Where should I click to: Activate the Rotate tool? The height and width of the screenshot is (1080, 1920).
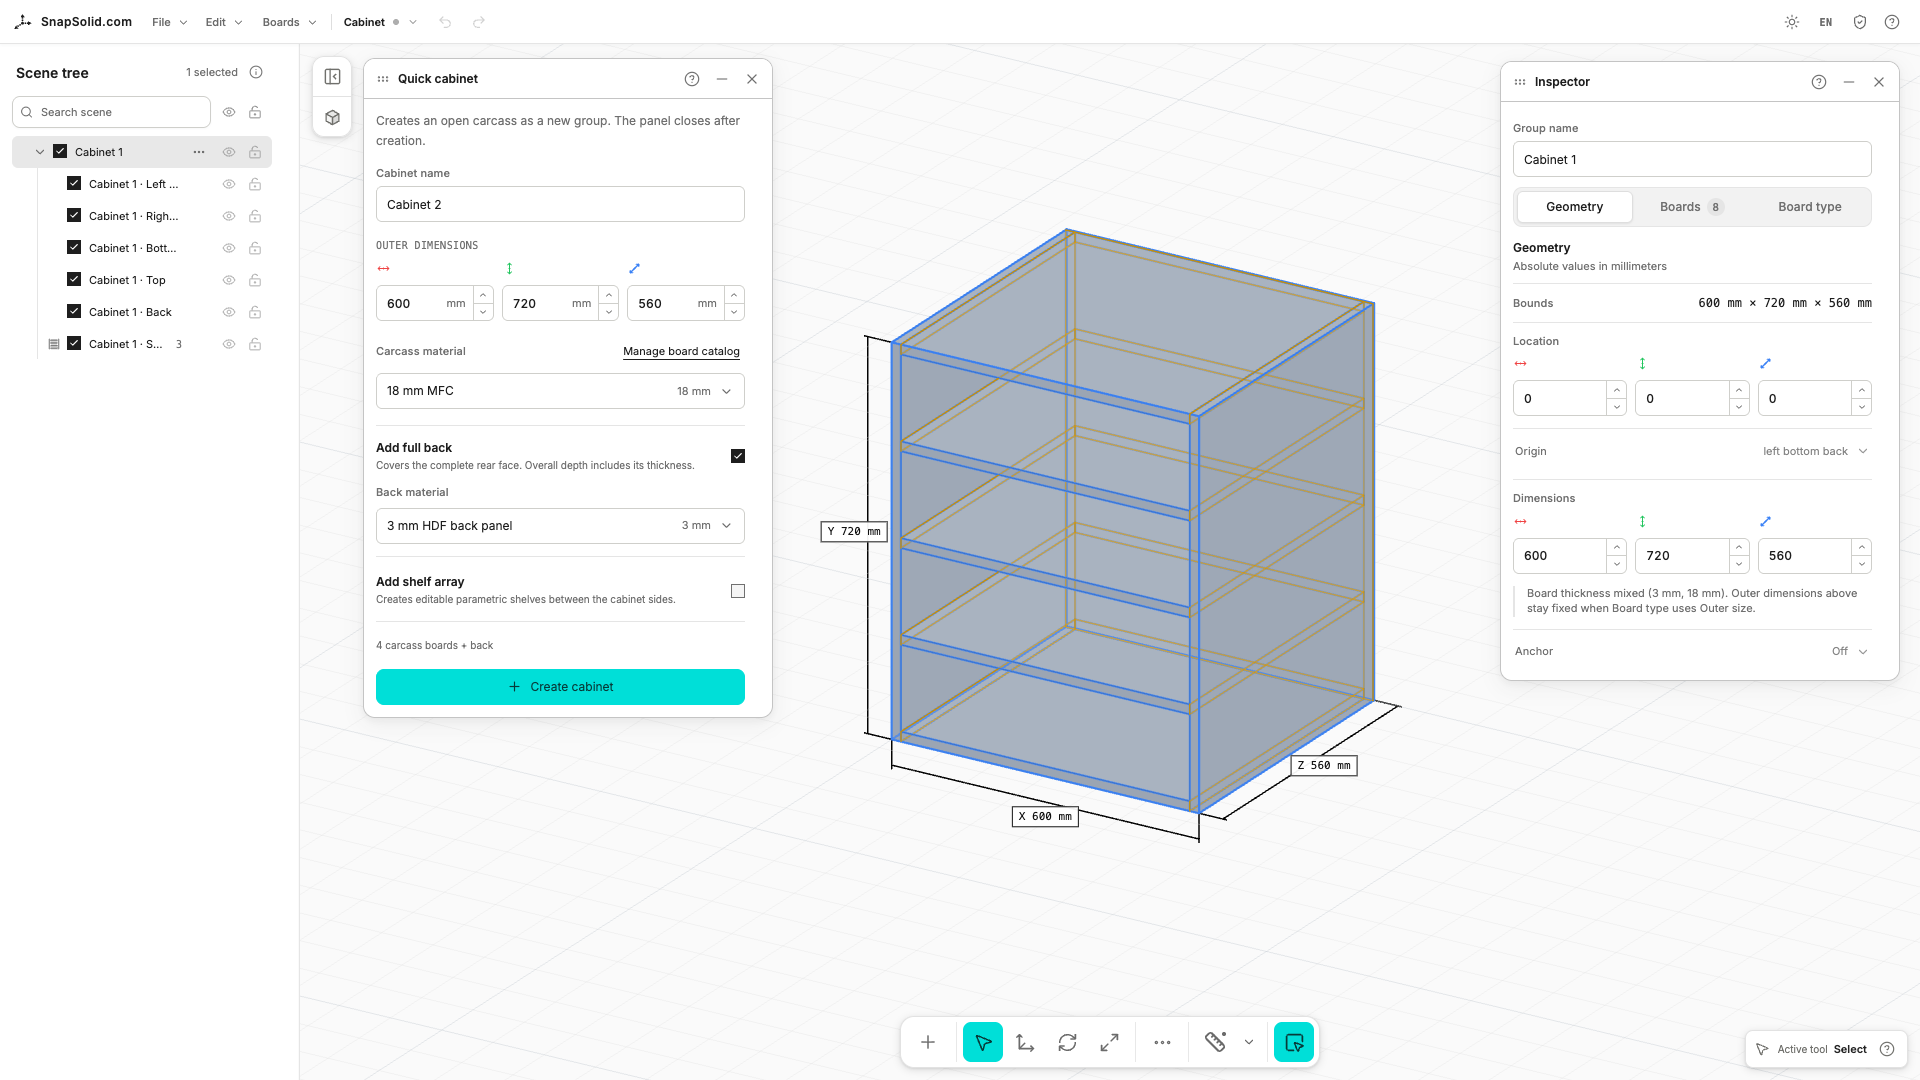[1068, 1043]
